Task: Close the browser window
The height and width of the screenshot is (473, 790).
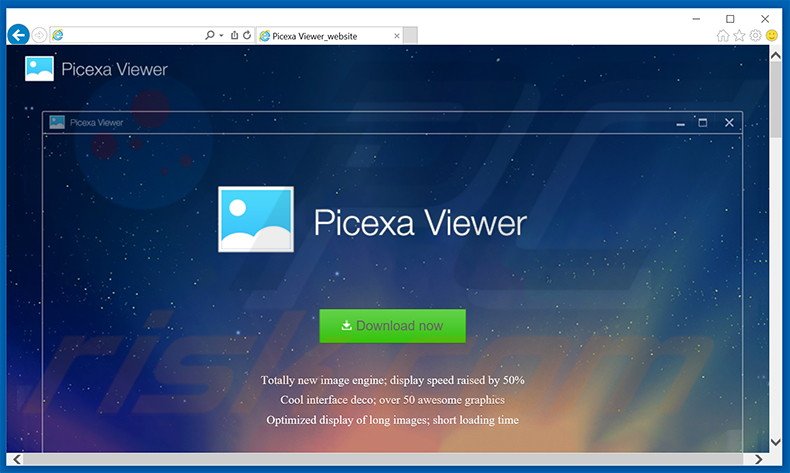Action: pos(765,19)
